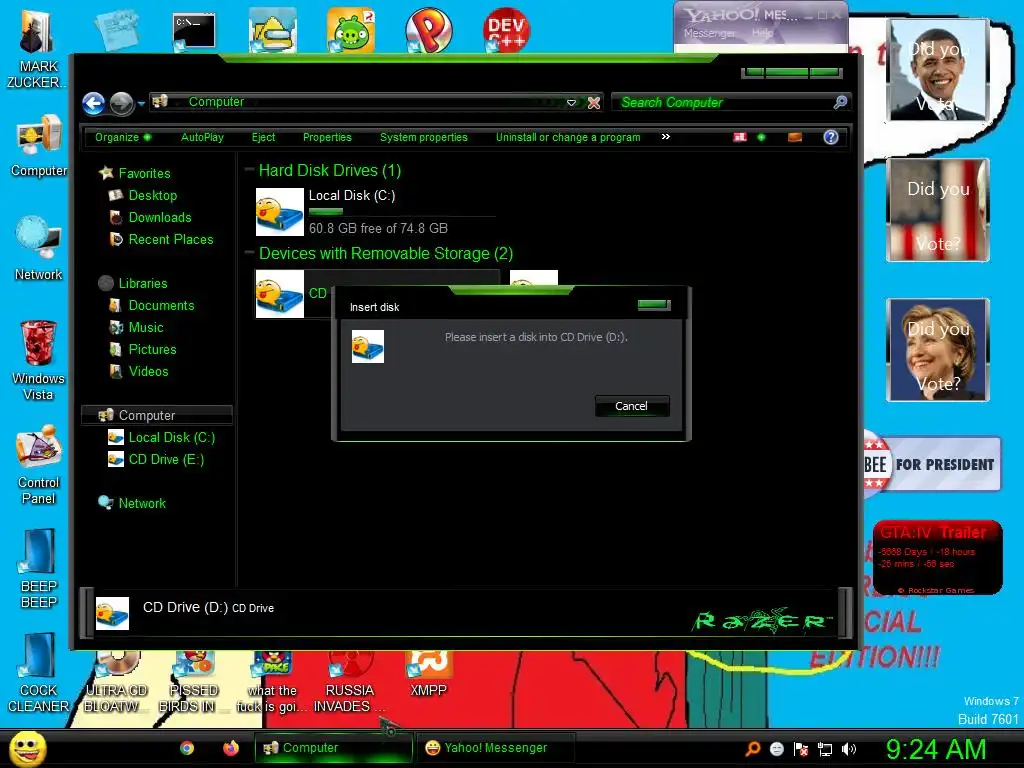Viewport: 1024px width, 768px height.
Task: Select CD Drive (E:) in navigation pane
Action: 166,460
